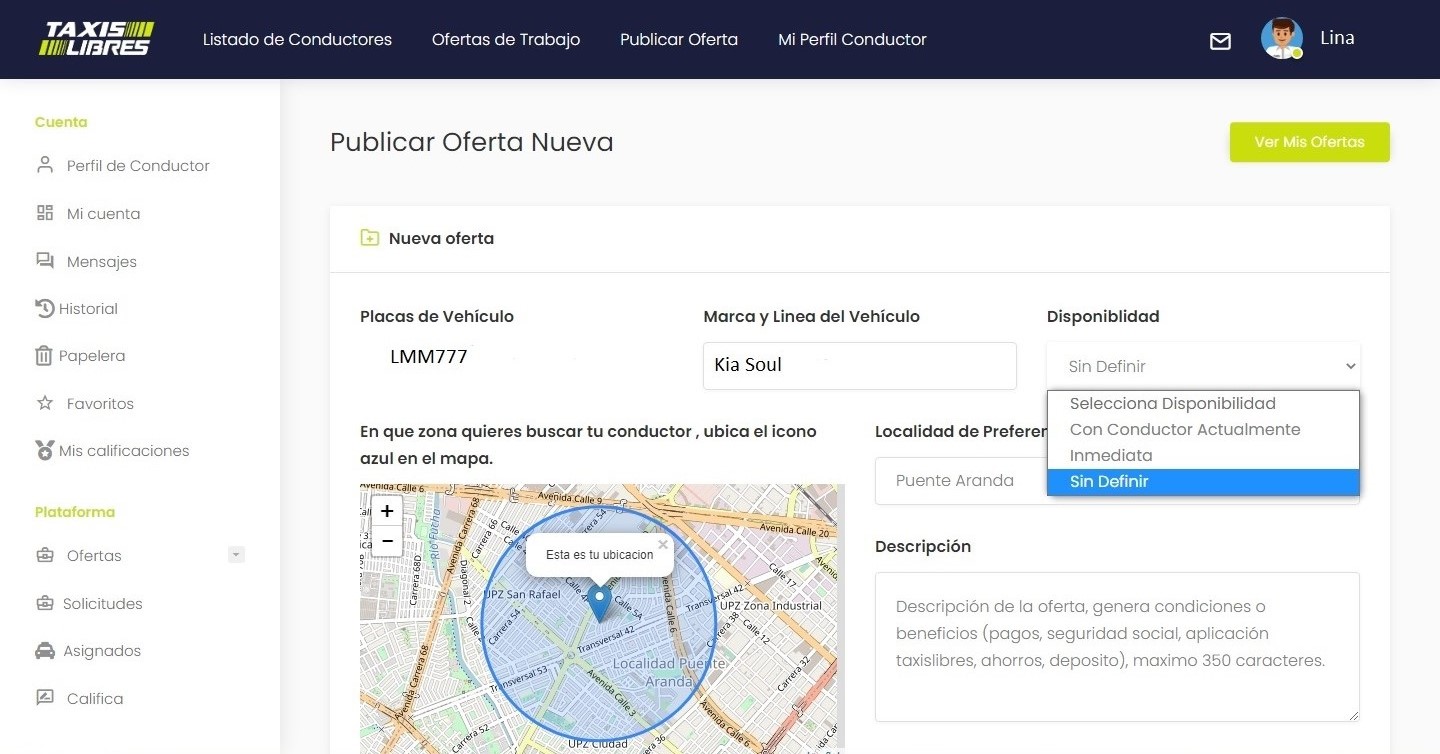1440x754 pixels.
Task: Click the Asignados car icon
Action: (x=45, y=651)
